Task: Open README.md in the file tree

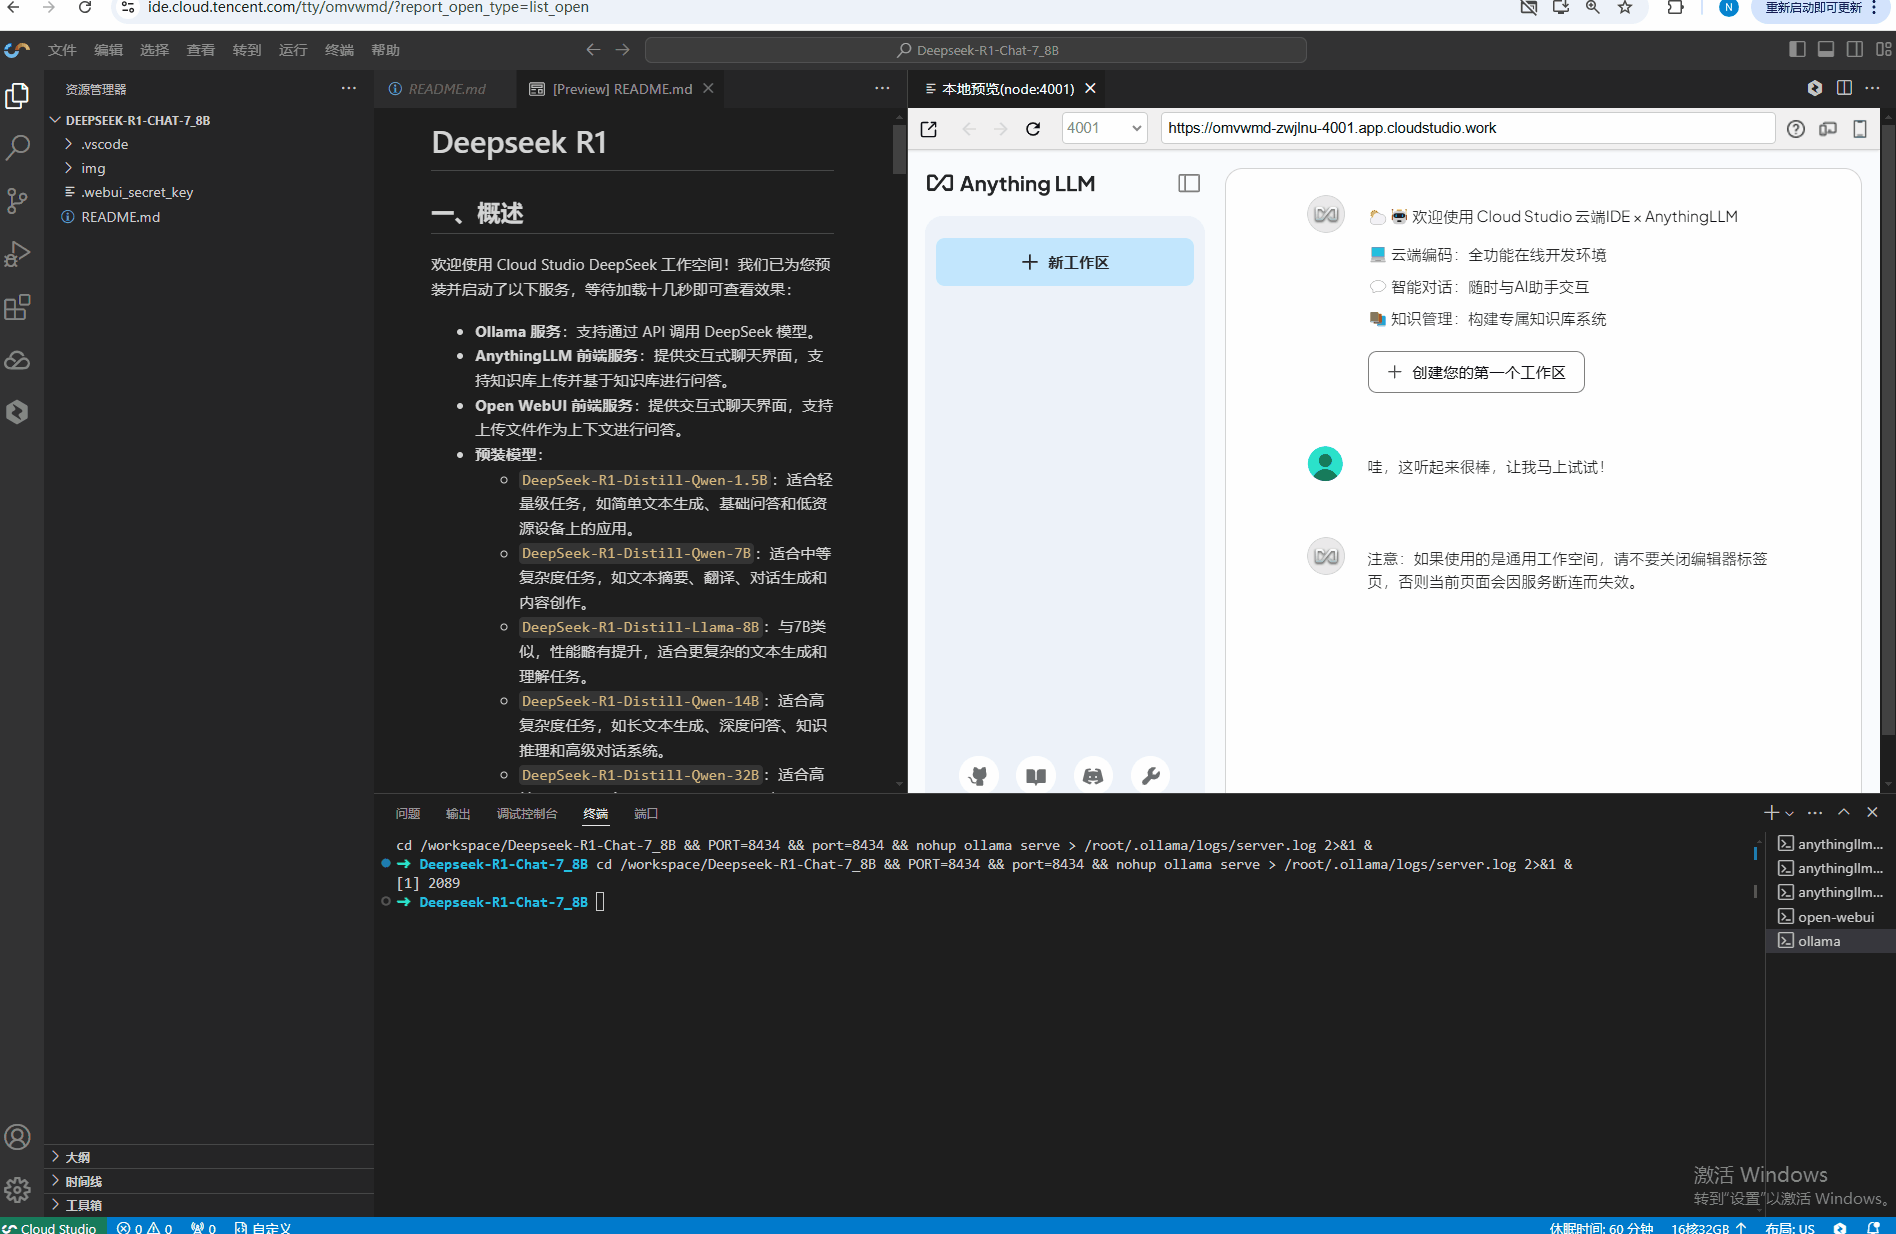Action: pyautogui.click(x=120, y=217)
